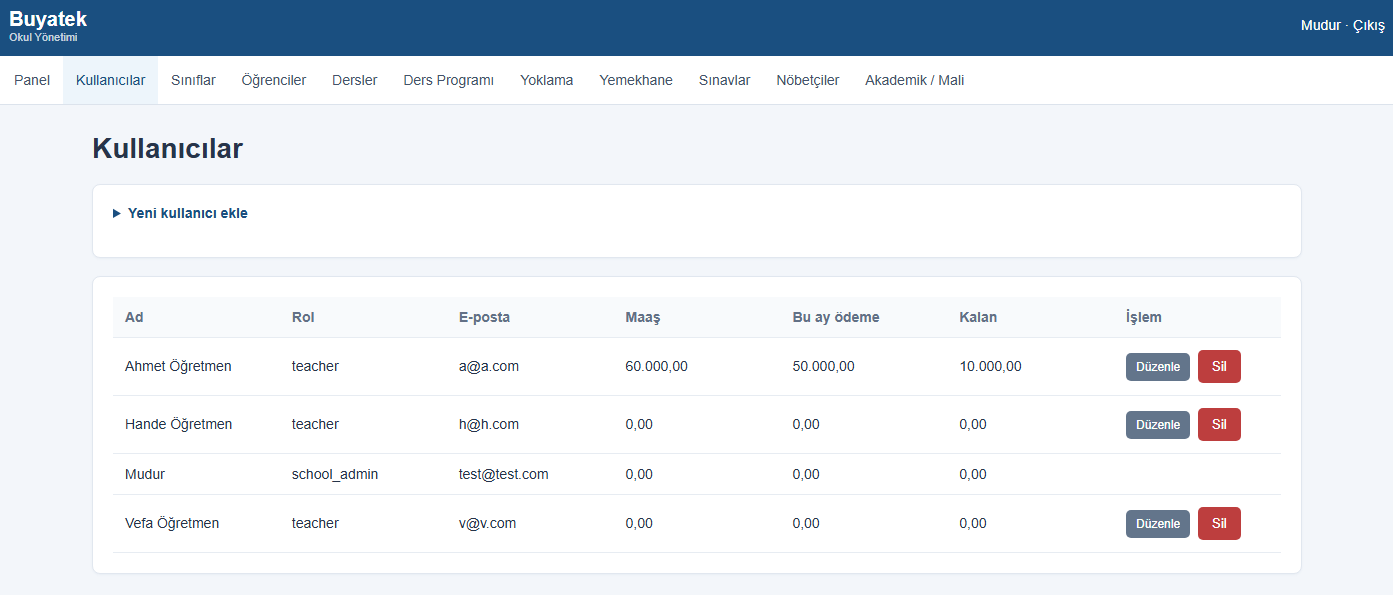Click teacher role in Ahmet Öğretmen row
Screen dimensions: 1393x595
tap(315, 366)
